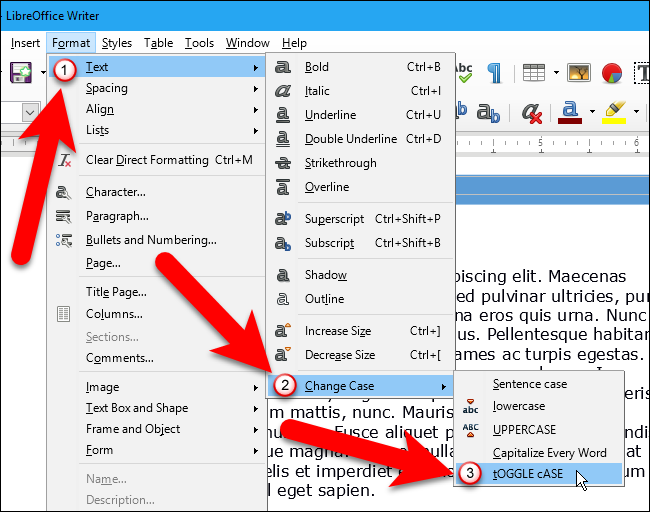The image size is (650, 512).
Task: Choose Capitalize Every Word option
Action: (x=539, y=453)
